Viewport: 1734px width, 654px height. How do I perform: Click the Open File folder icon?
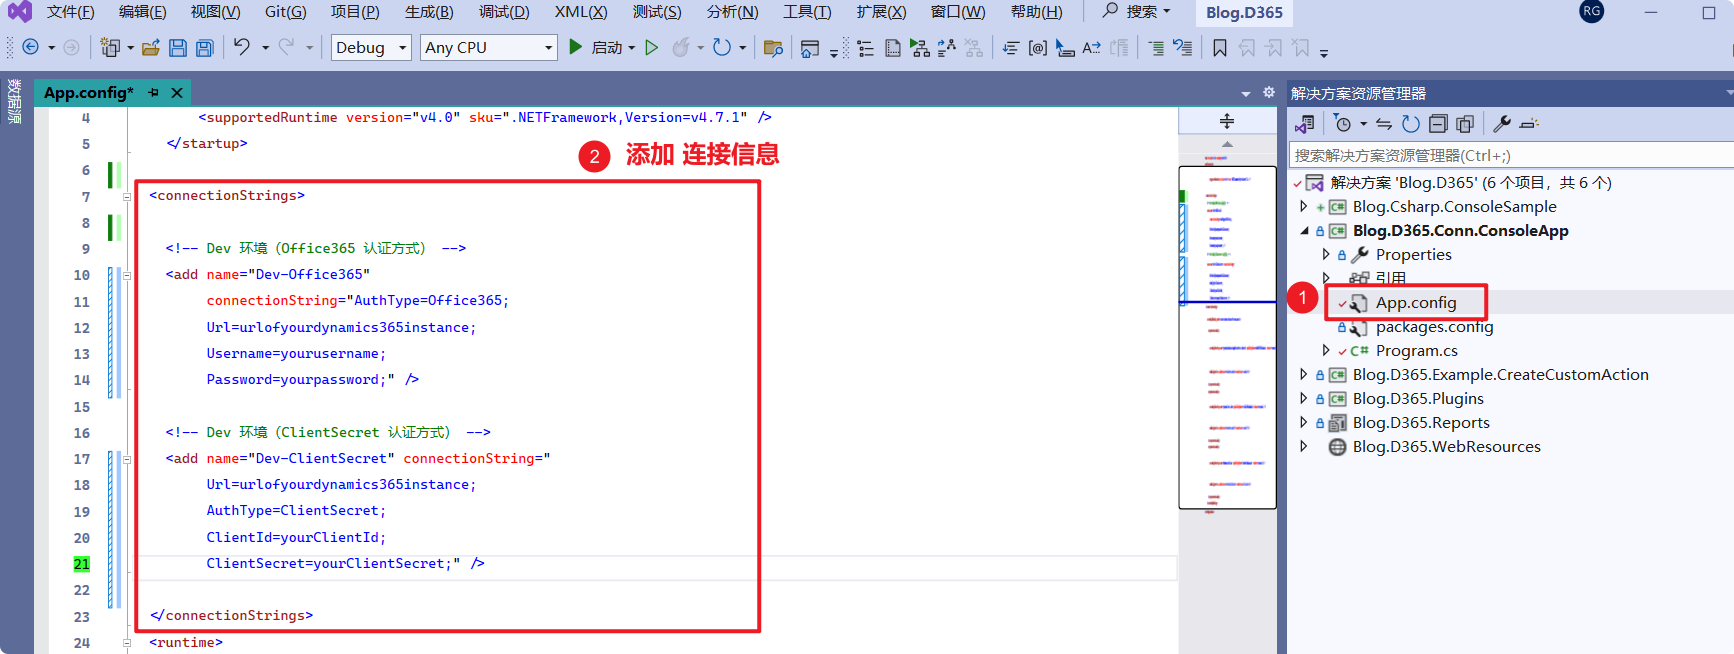tap(151, 47)
